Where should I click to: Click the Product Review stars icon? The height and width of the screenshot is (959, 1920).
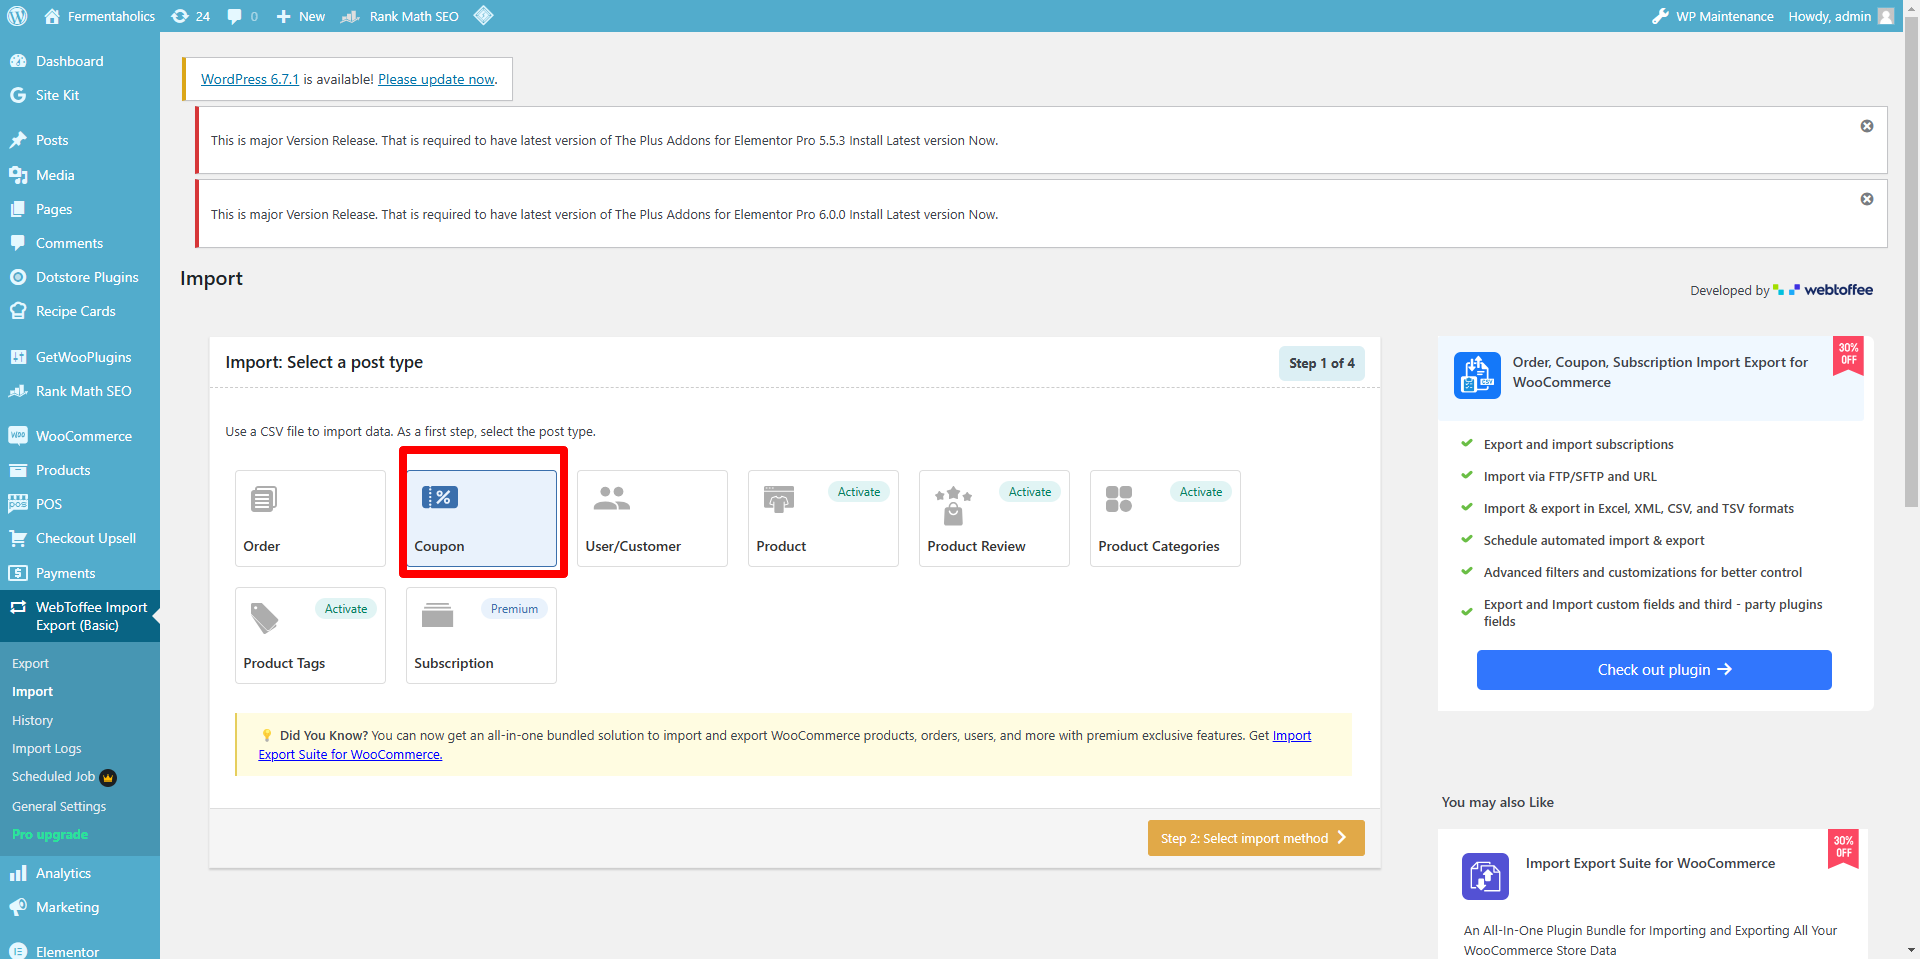[x=953, y=505]
